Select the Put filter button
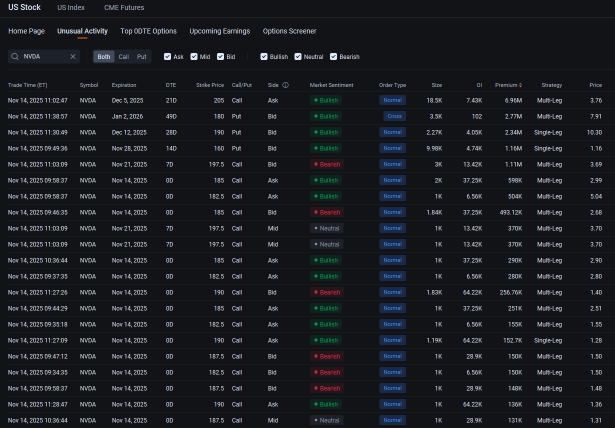The width and height of the screenshot is (615, 428). tap(141, 57)
